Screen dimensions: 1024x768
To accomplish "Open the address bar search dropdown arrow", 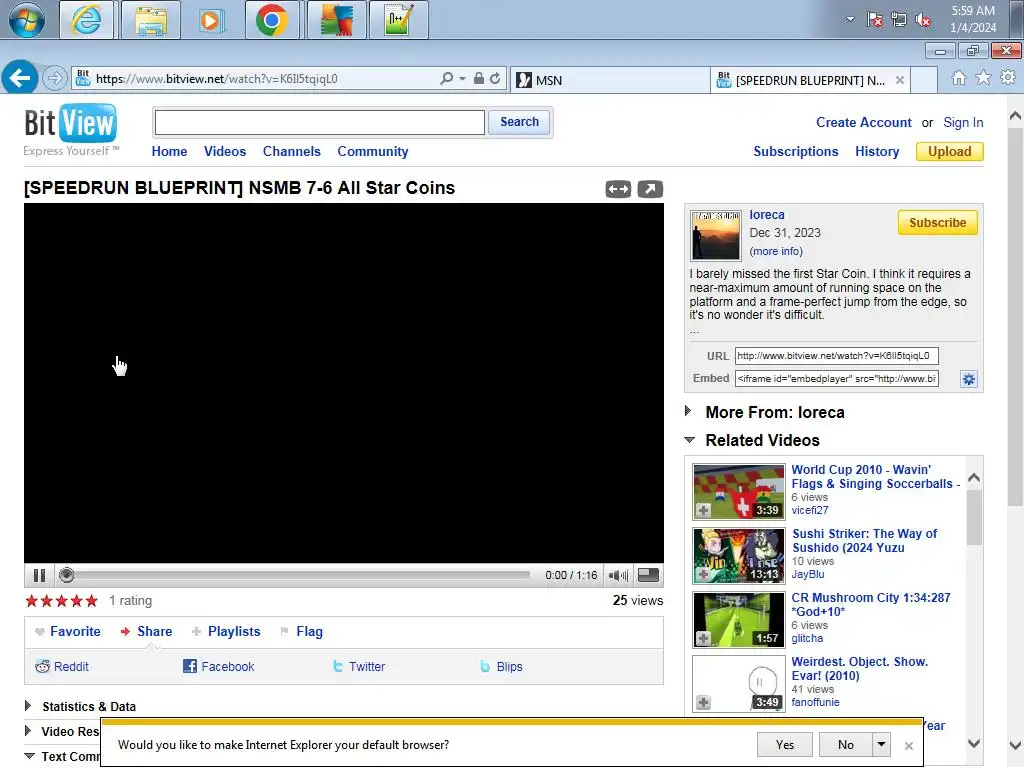I will 462,79.
